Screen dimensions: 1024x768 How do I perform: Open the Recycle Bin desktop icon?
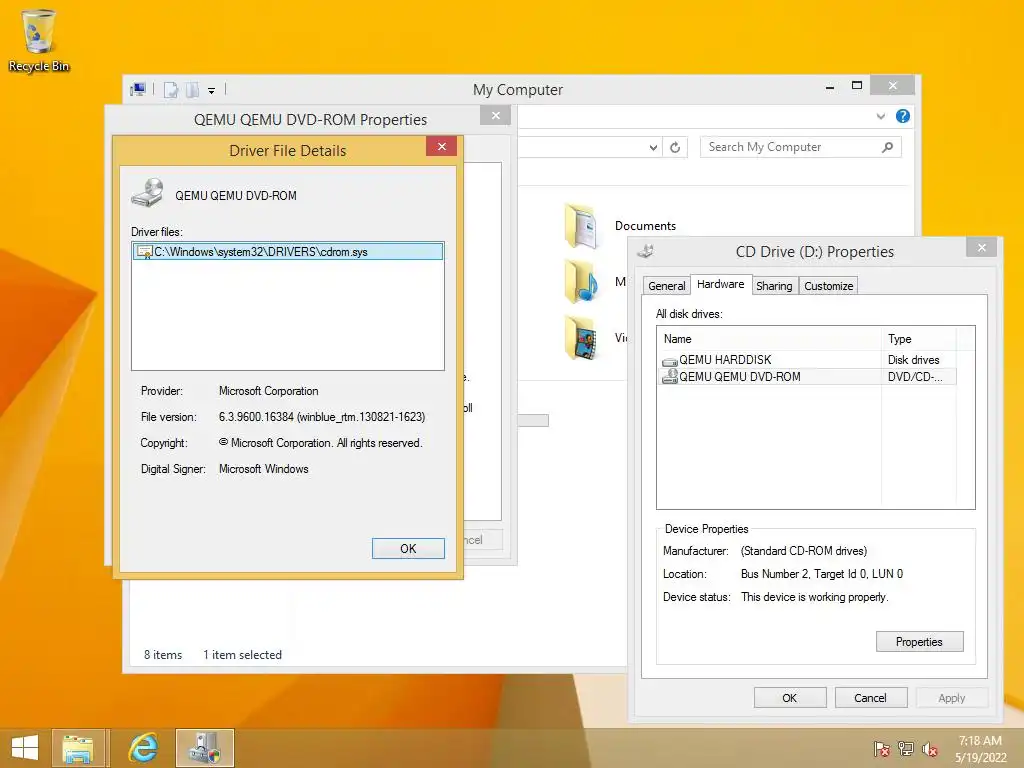pyautogui.click(x=39, y=40)
